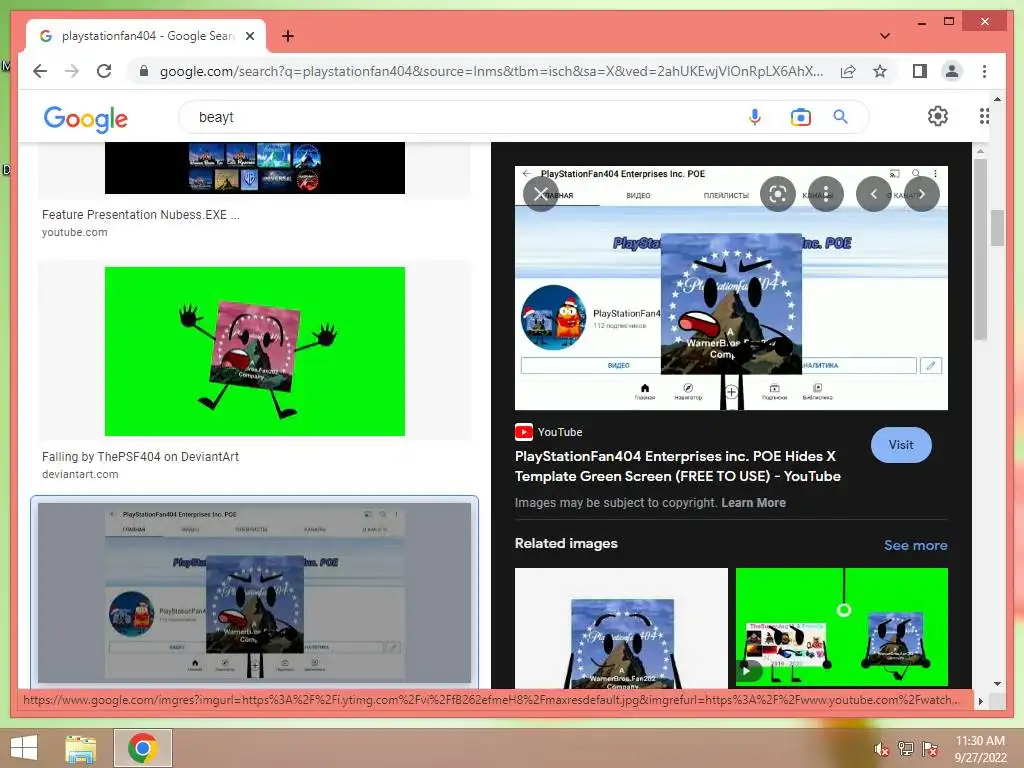The height and width of the screenshot is (768, 1024).
Task: Click the Feature Presentation Nubess.EXE title
Action: tap(140, 214)
